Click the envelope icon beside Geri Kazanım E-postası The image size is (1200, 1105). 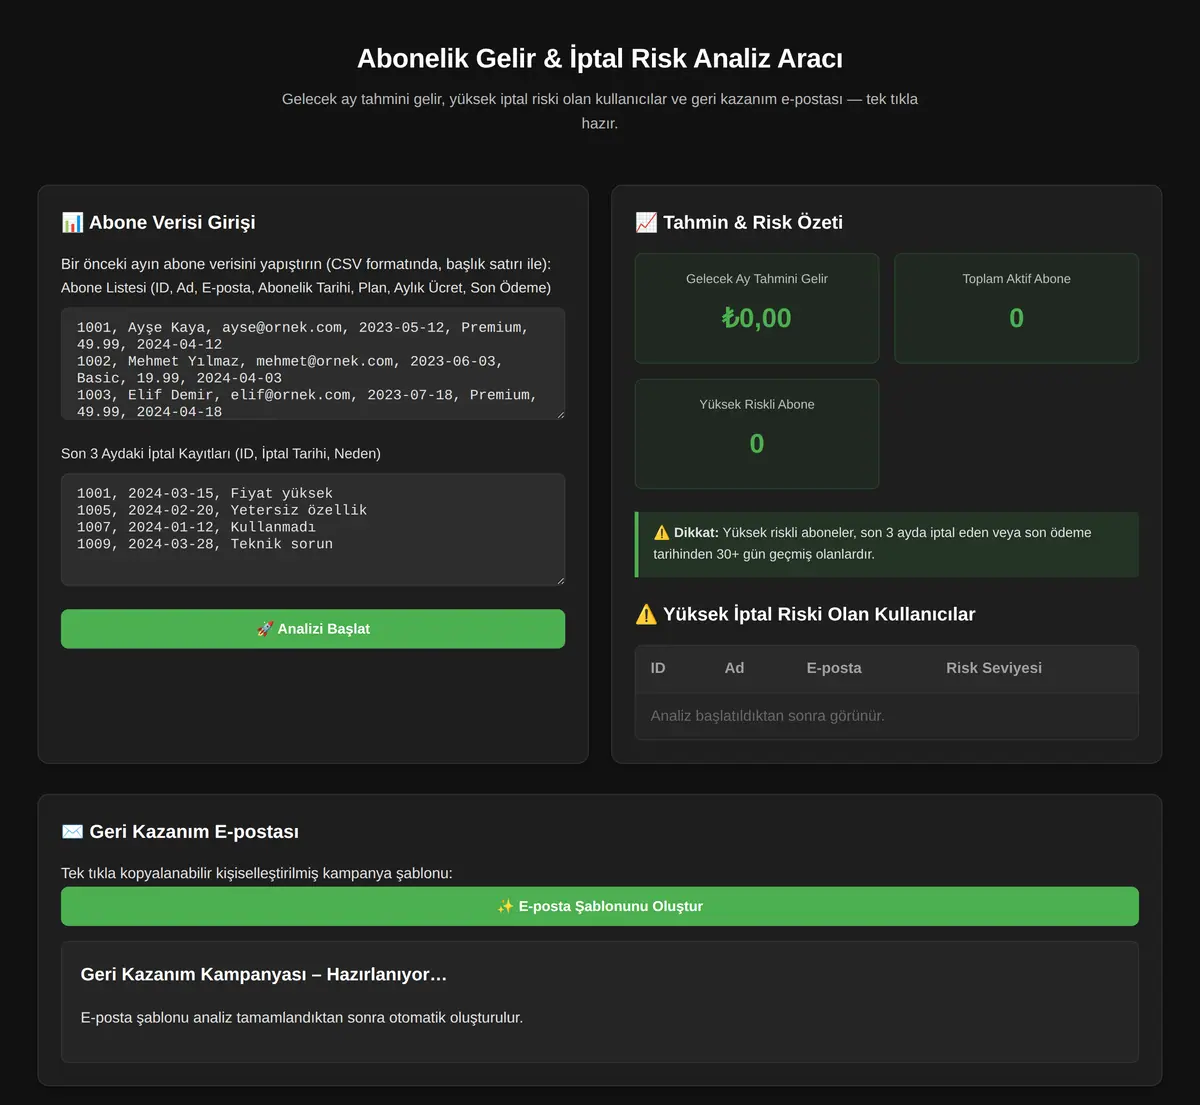point(72,832)
